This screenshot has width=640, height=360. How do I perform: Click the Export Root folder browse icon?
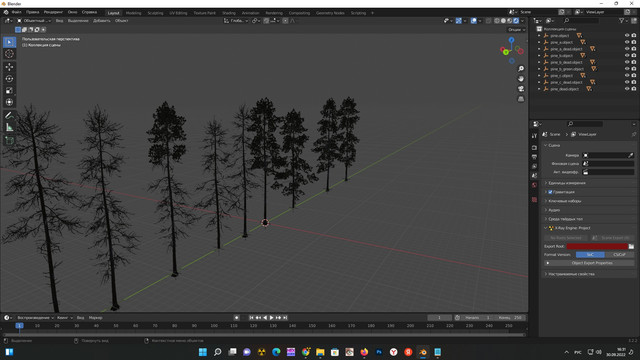point(631,247)
